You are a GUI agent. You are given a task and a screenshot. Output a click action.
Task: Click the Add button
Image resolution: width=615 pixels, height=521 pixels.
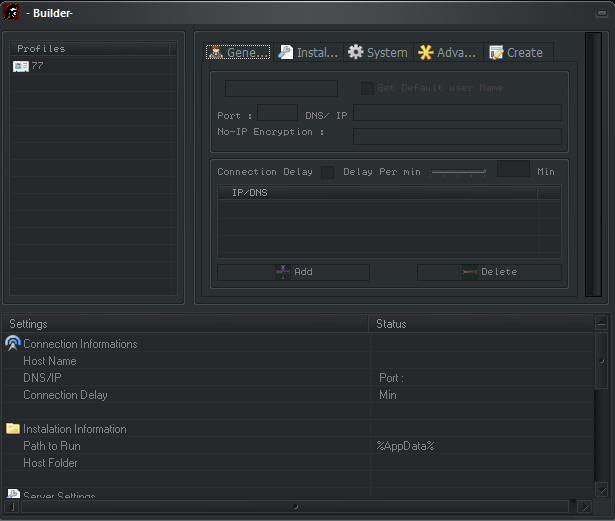click(293, 272)
